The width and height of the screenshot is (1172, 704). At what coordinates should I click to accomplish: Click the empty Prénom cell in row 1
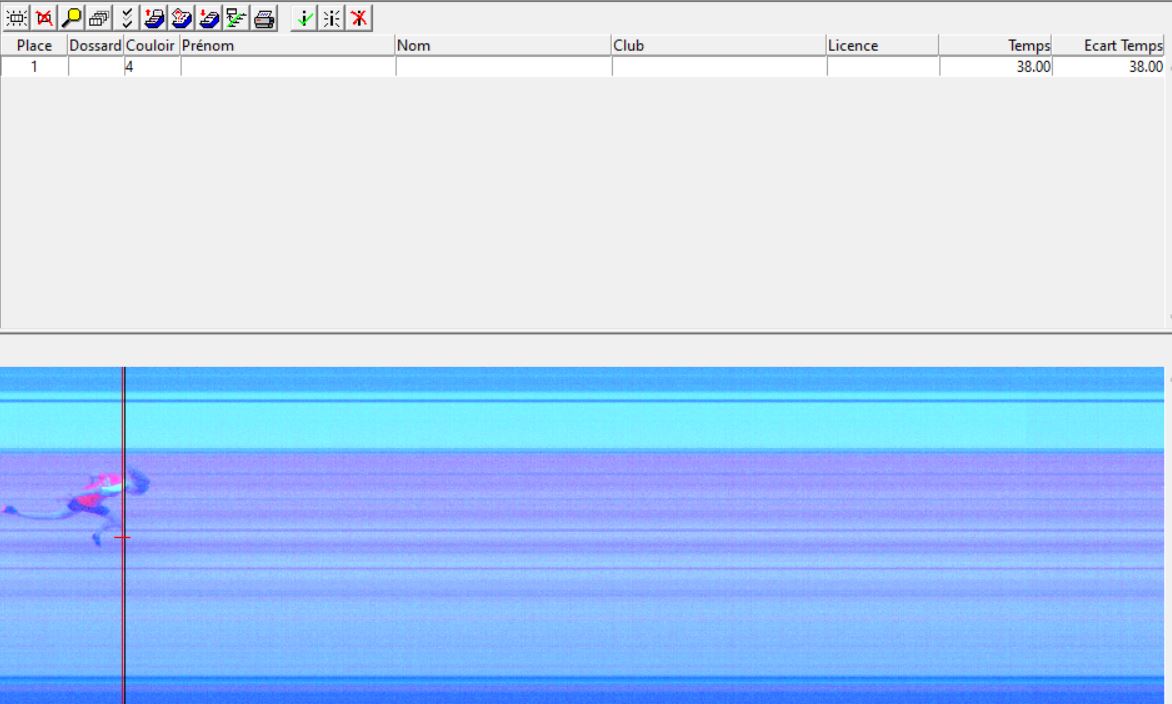(289, 67)
